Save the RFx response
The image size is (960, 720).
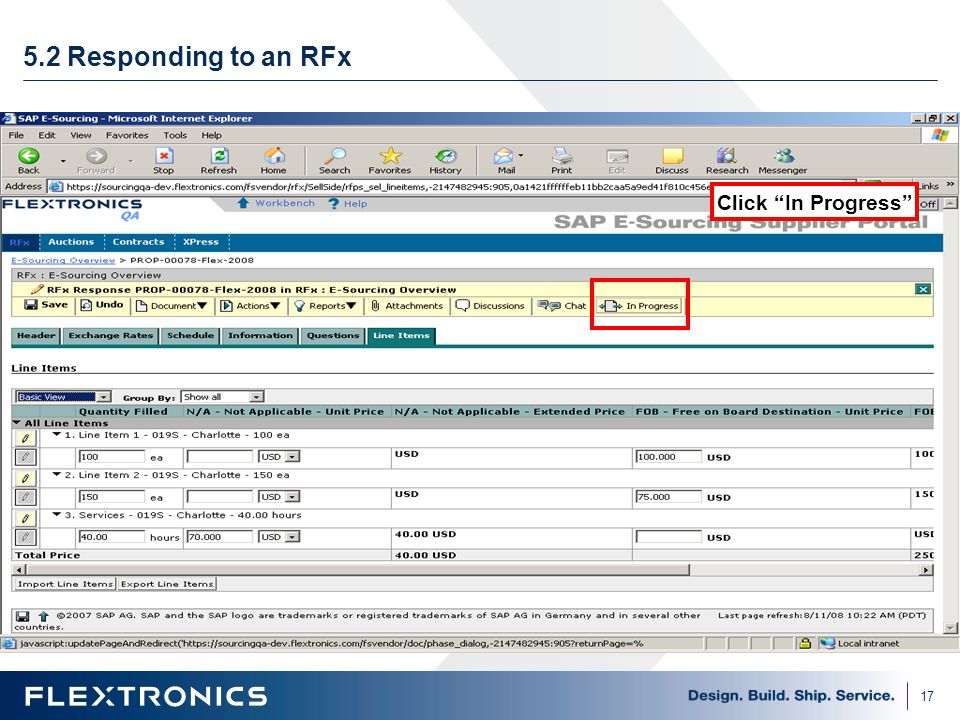[x=46, y=305]
